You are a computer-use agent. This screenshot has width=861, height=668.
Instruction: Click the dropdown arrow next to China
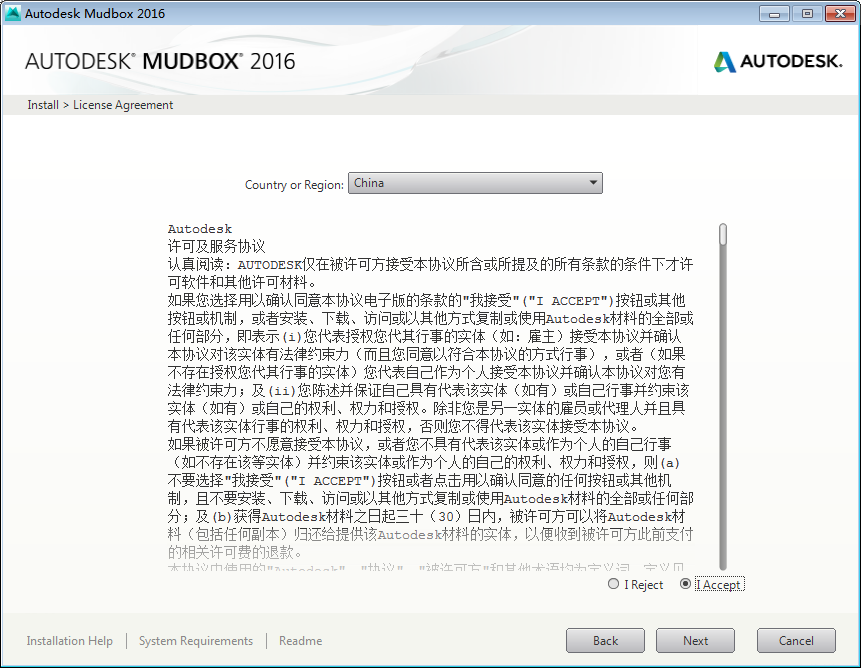tap(594, 182)
